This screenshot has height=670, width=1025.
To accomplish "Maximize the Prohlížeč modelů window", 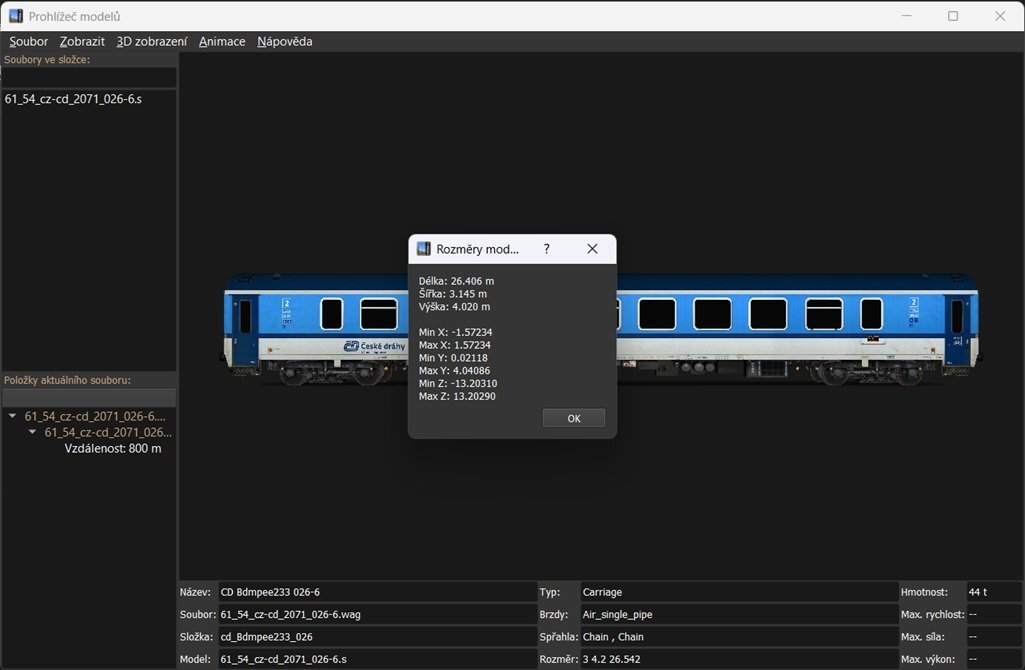I will [x=953, y=16].
